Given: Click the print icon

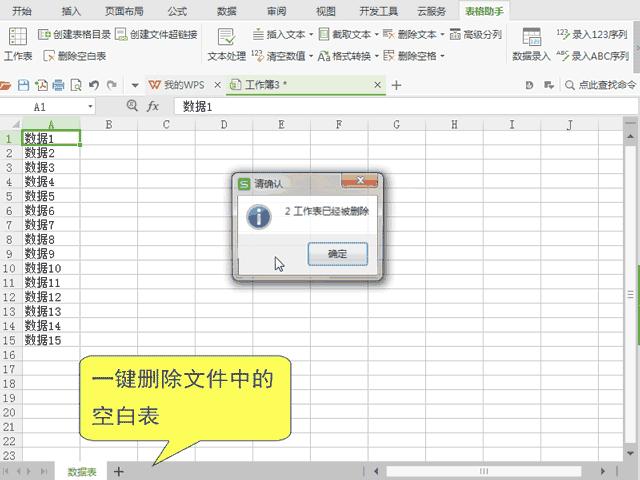Looking at the screenshot, I should point(58,85).
